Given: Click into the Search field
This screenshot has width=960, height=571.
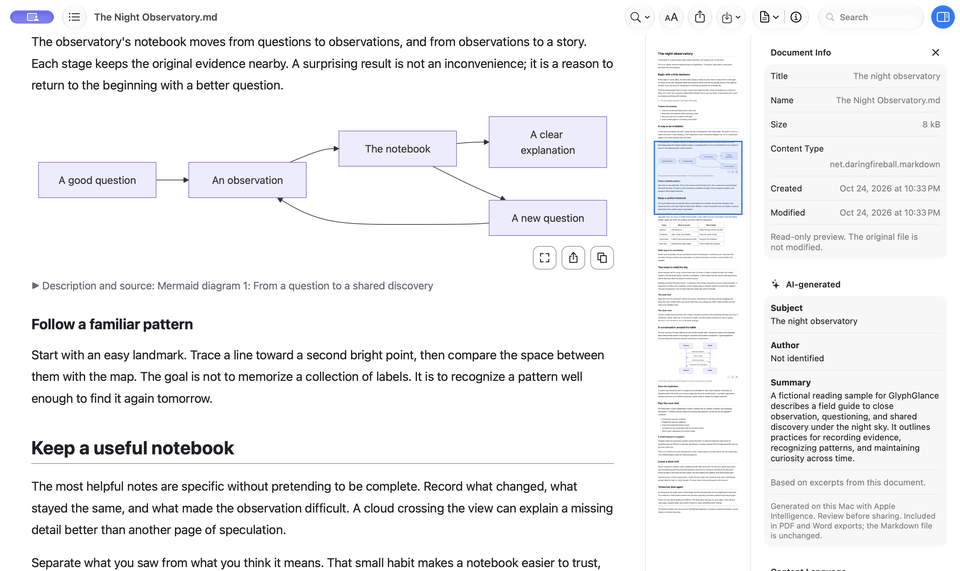Looking at the screenshot, I should click(x=872, y=17).
